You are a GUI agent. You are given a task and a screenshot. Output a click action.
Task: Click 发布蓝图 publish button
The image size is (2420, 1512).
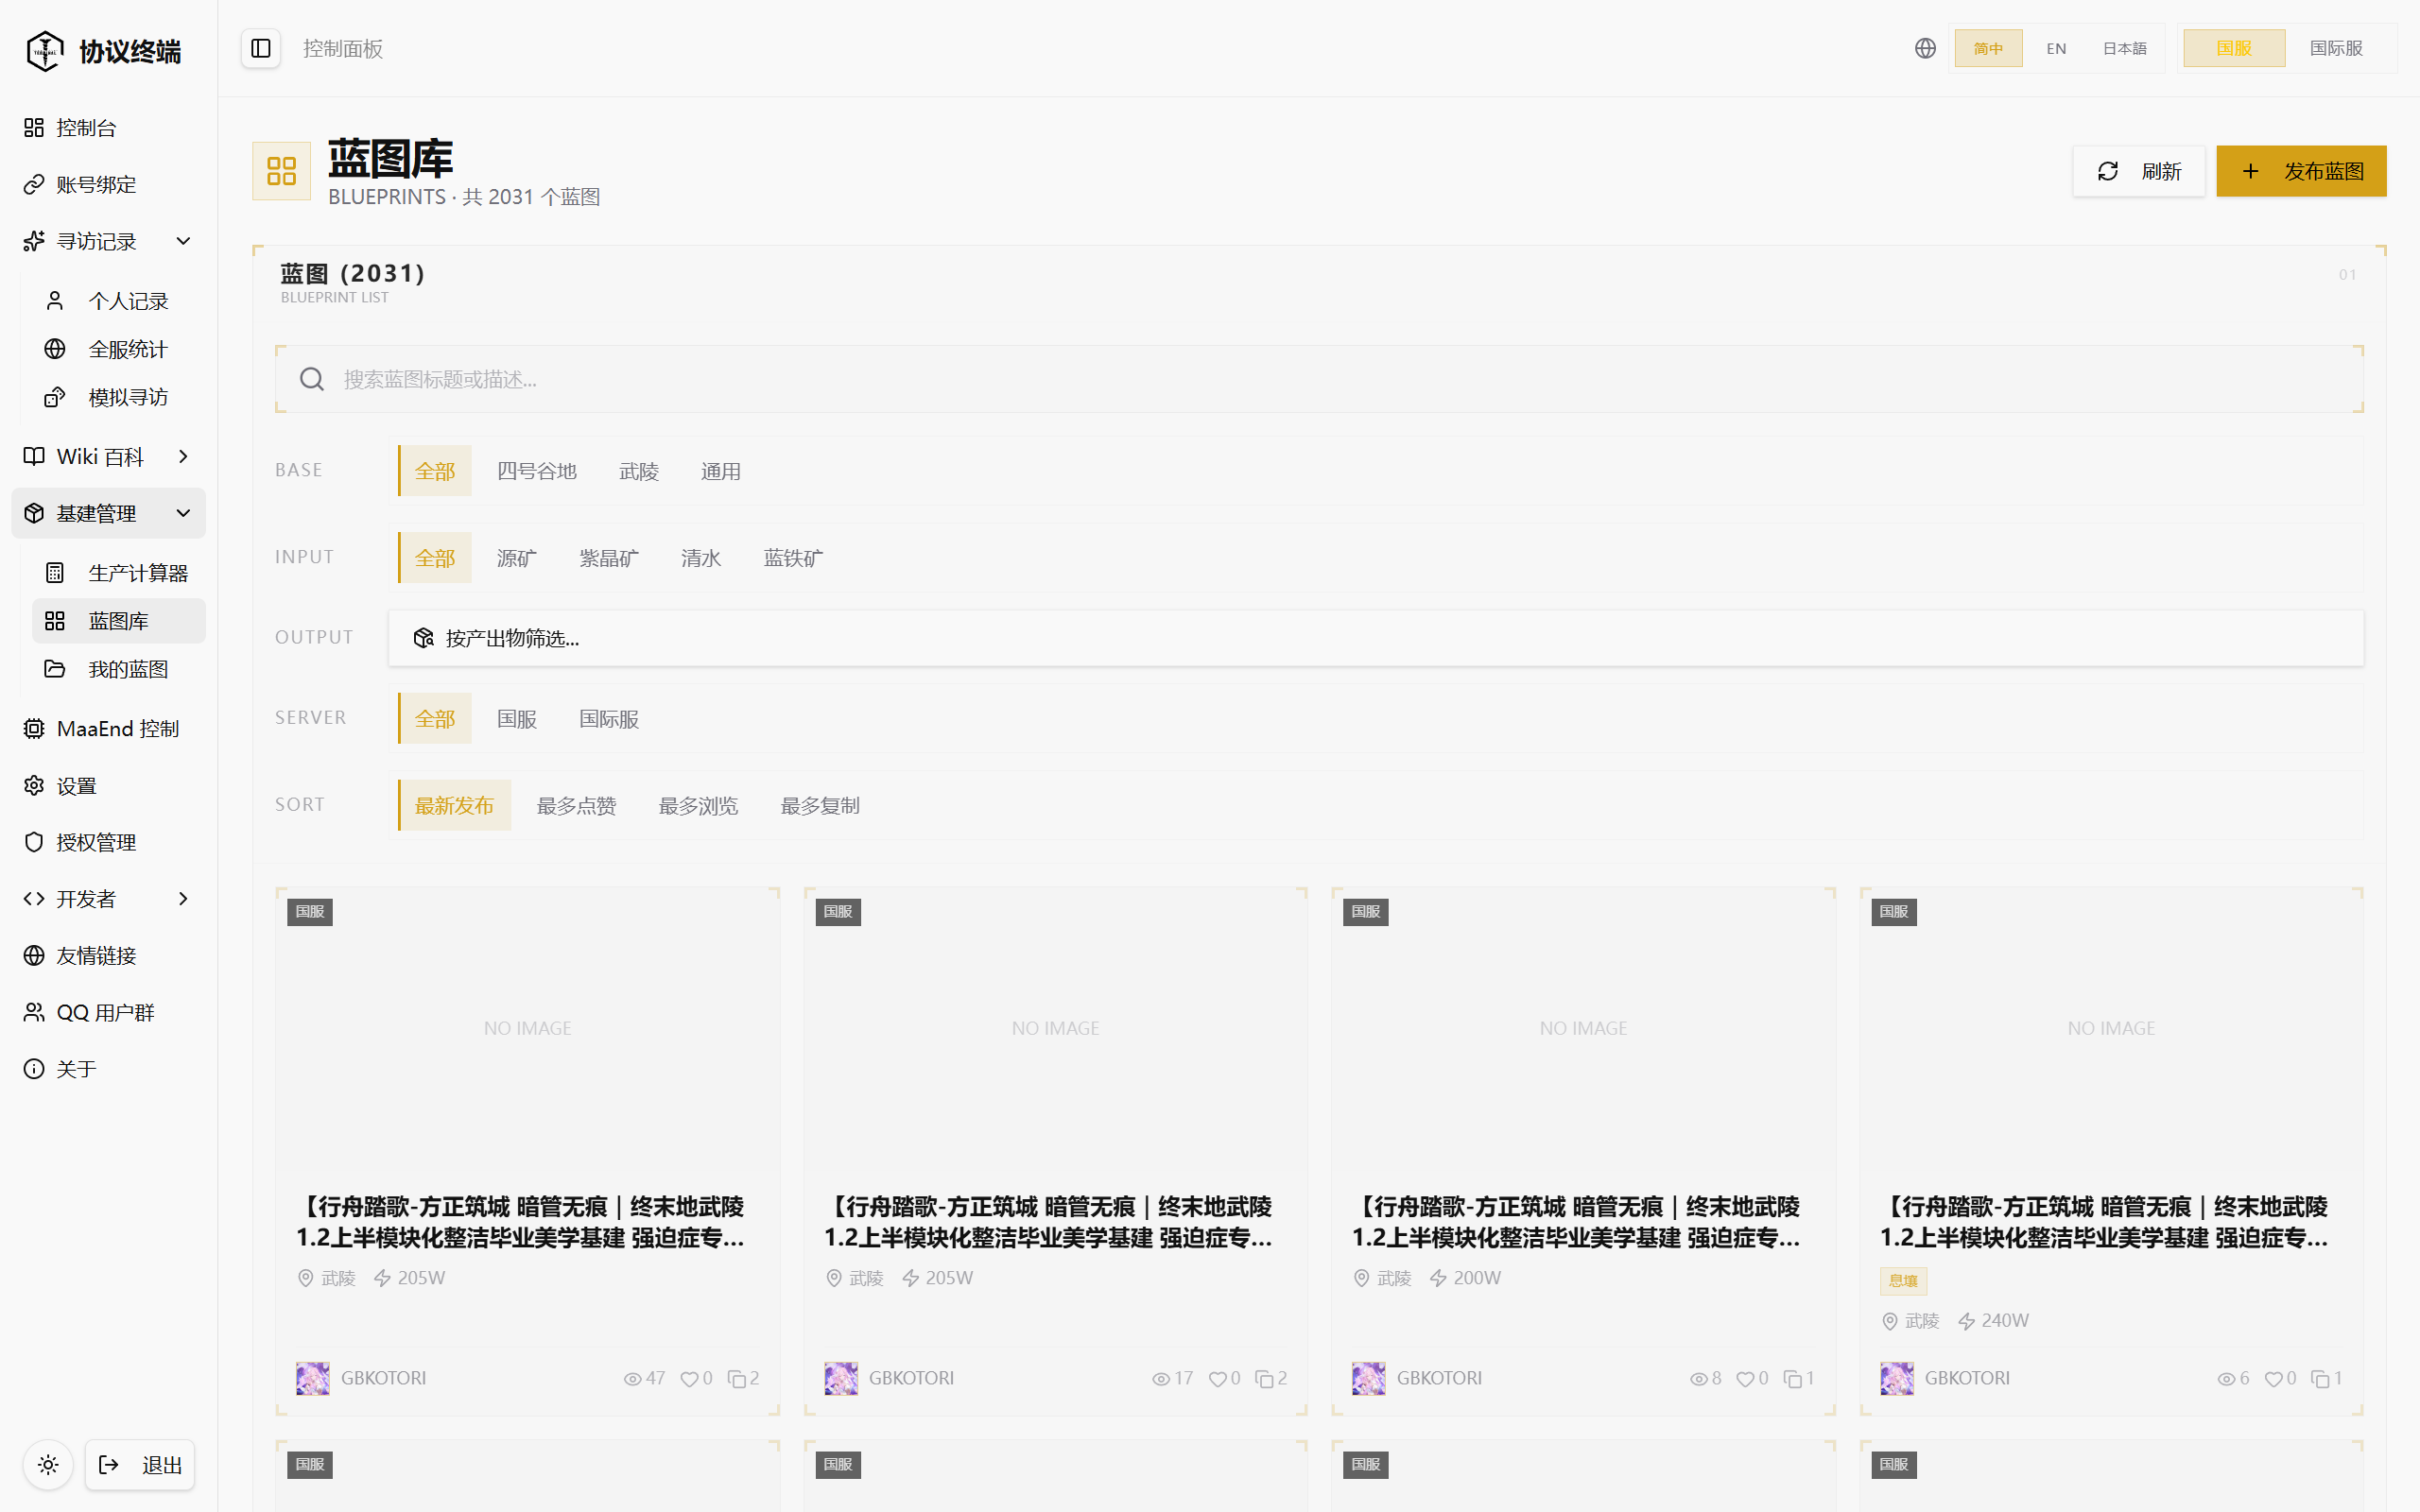point(2301,171)
